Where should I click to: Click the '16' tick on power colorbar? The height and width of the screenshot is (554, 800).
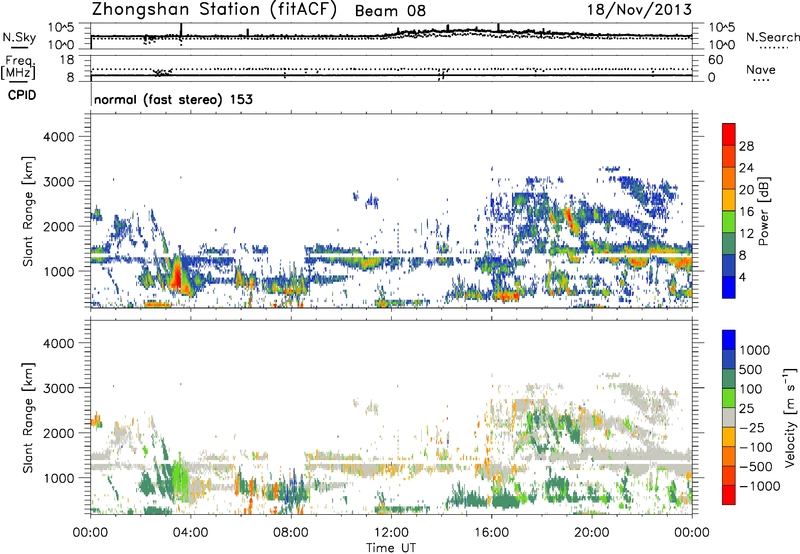tap(746, 212)
